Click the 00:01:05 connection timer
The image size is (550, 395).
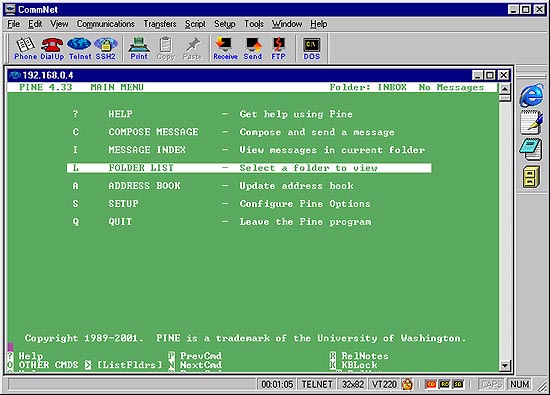click(x=277, y=384)
